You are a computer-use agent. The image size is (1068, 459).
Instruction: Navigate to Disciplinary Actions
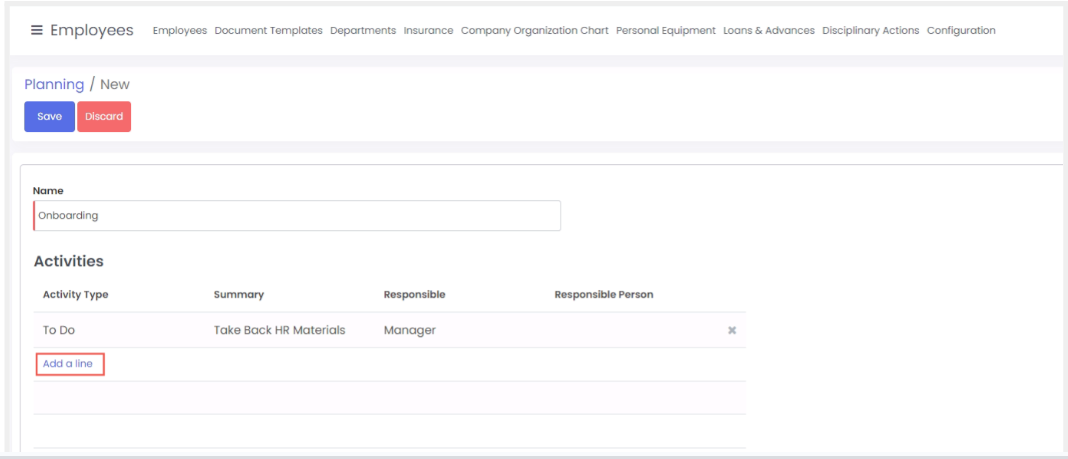(x=870, y=31)
